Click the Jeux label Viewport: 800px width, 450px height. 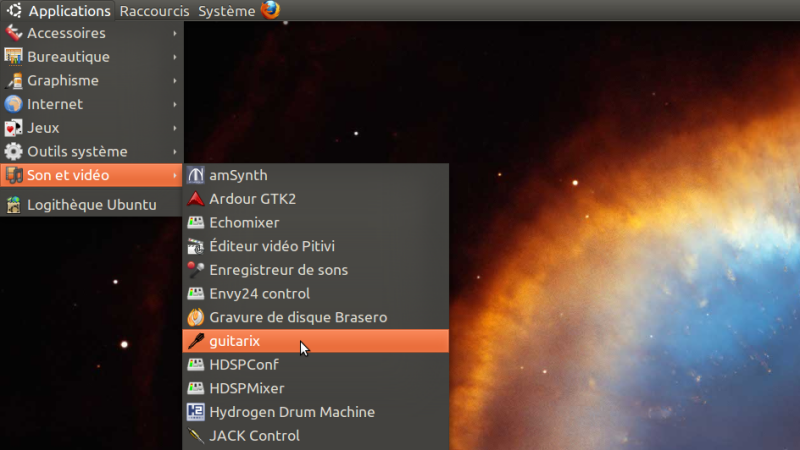[x=43, y=128]
